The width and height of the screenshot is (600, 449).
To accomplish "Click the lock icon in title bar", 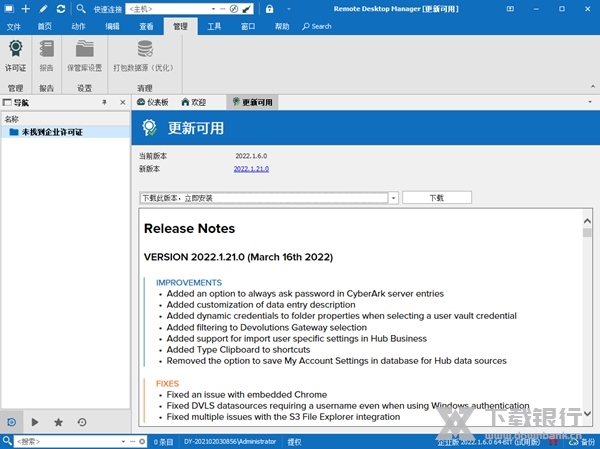I will coord(269,9).
